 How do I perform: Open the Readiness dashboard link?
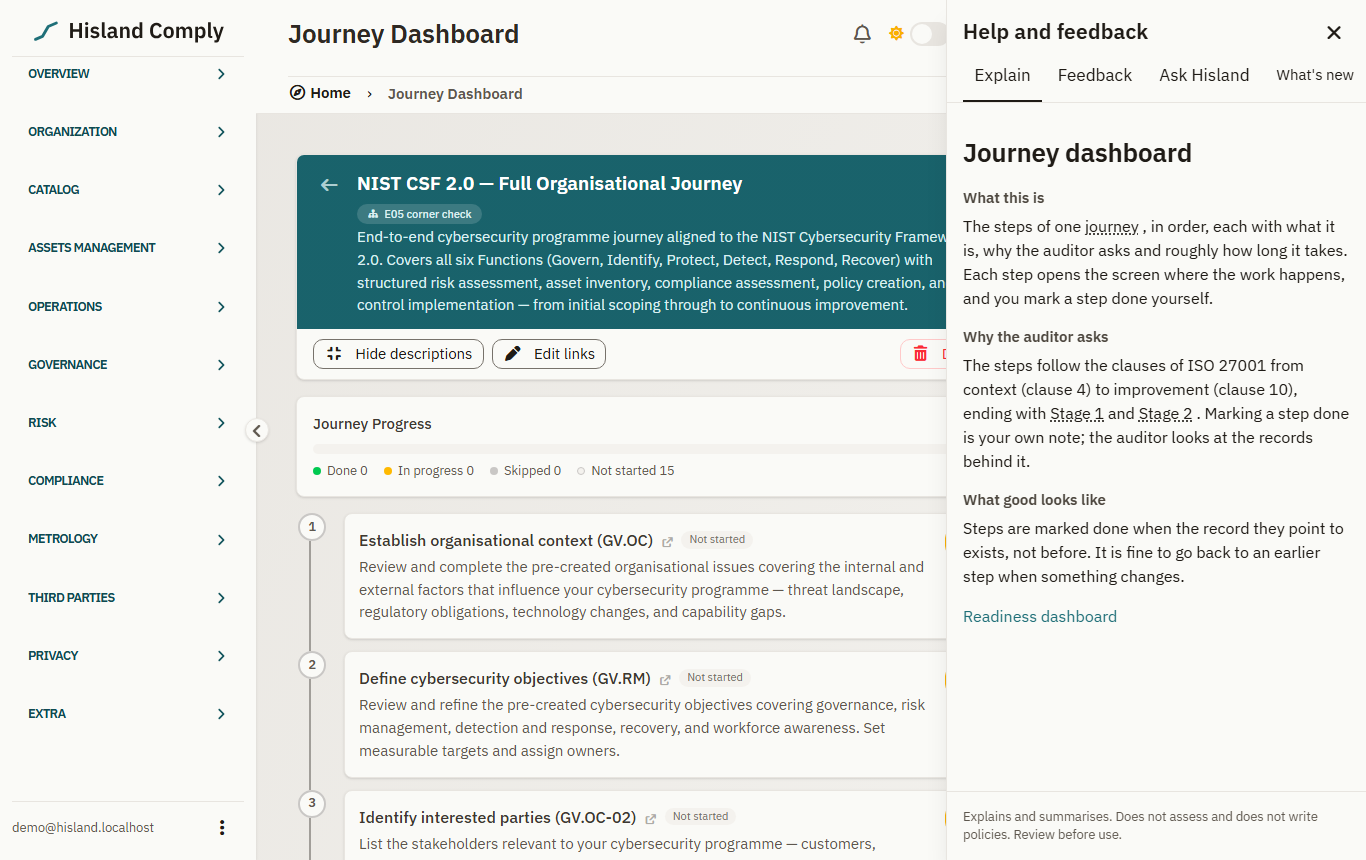pyautogui.click(x=1040, y=617)
